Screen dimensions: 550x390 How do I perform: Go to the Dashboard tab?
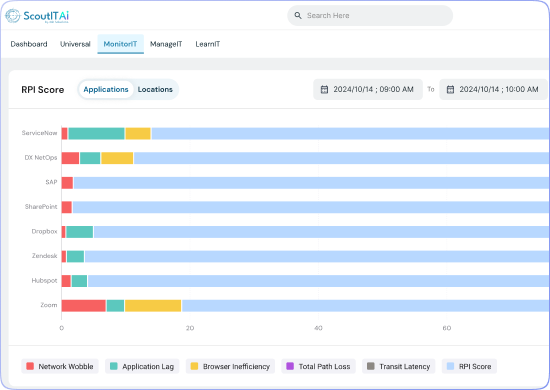[29, 44]
